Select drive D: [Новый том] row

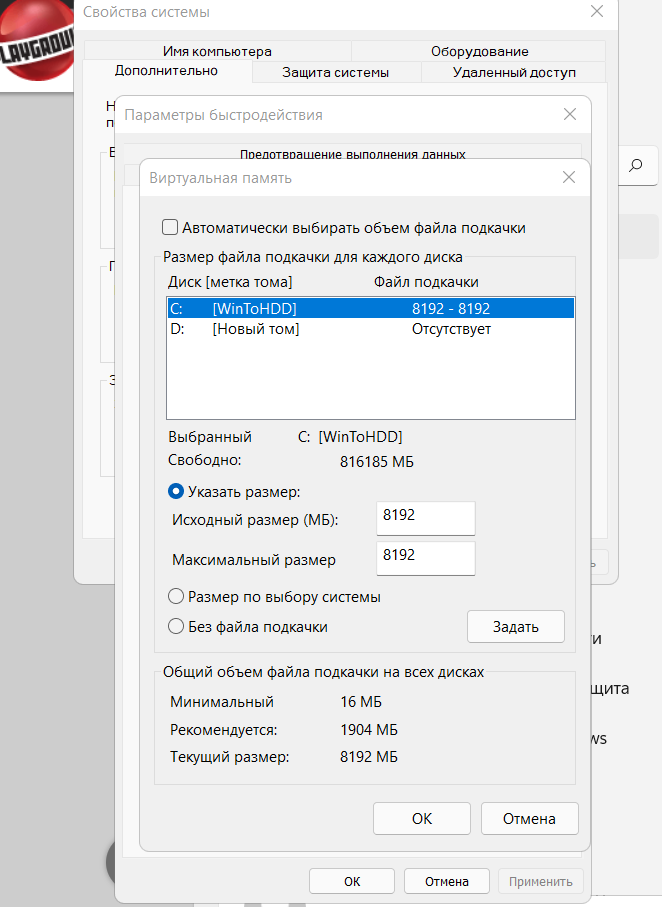pos(370,329)
